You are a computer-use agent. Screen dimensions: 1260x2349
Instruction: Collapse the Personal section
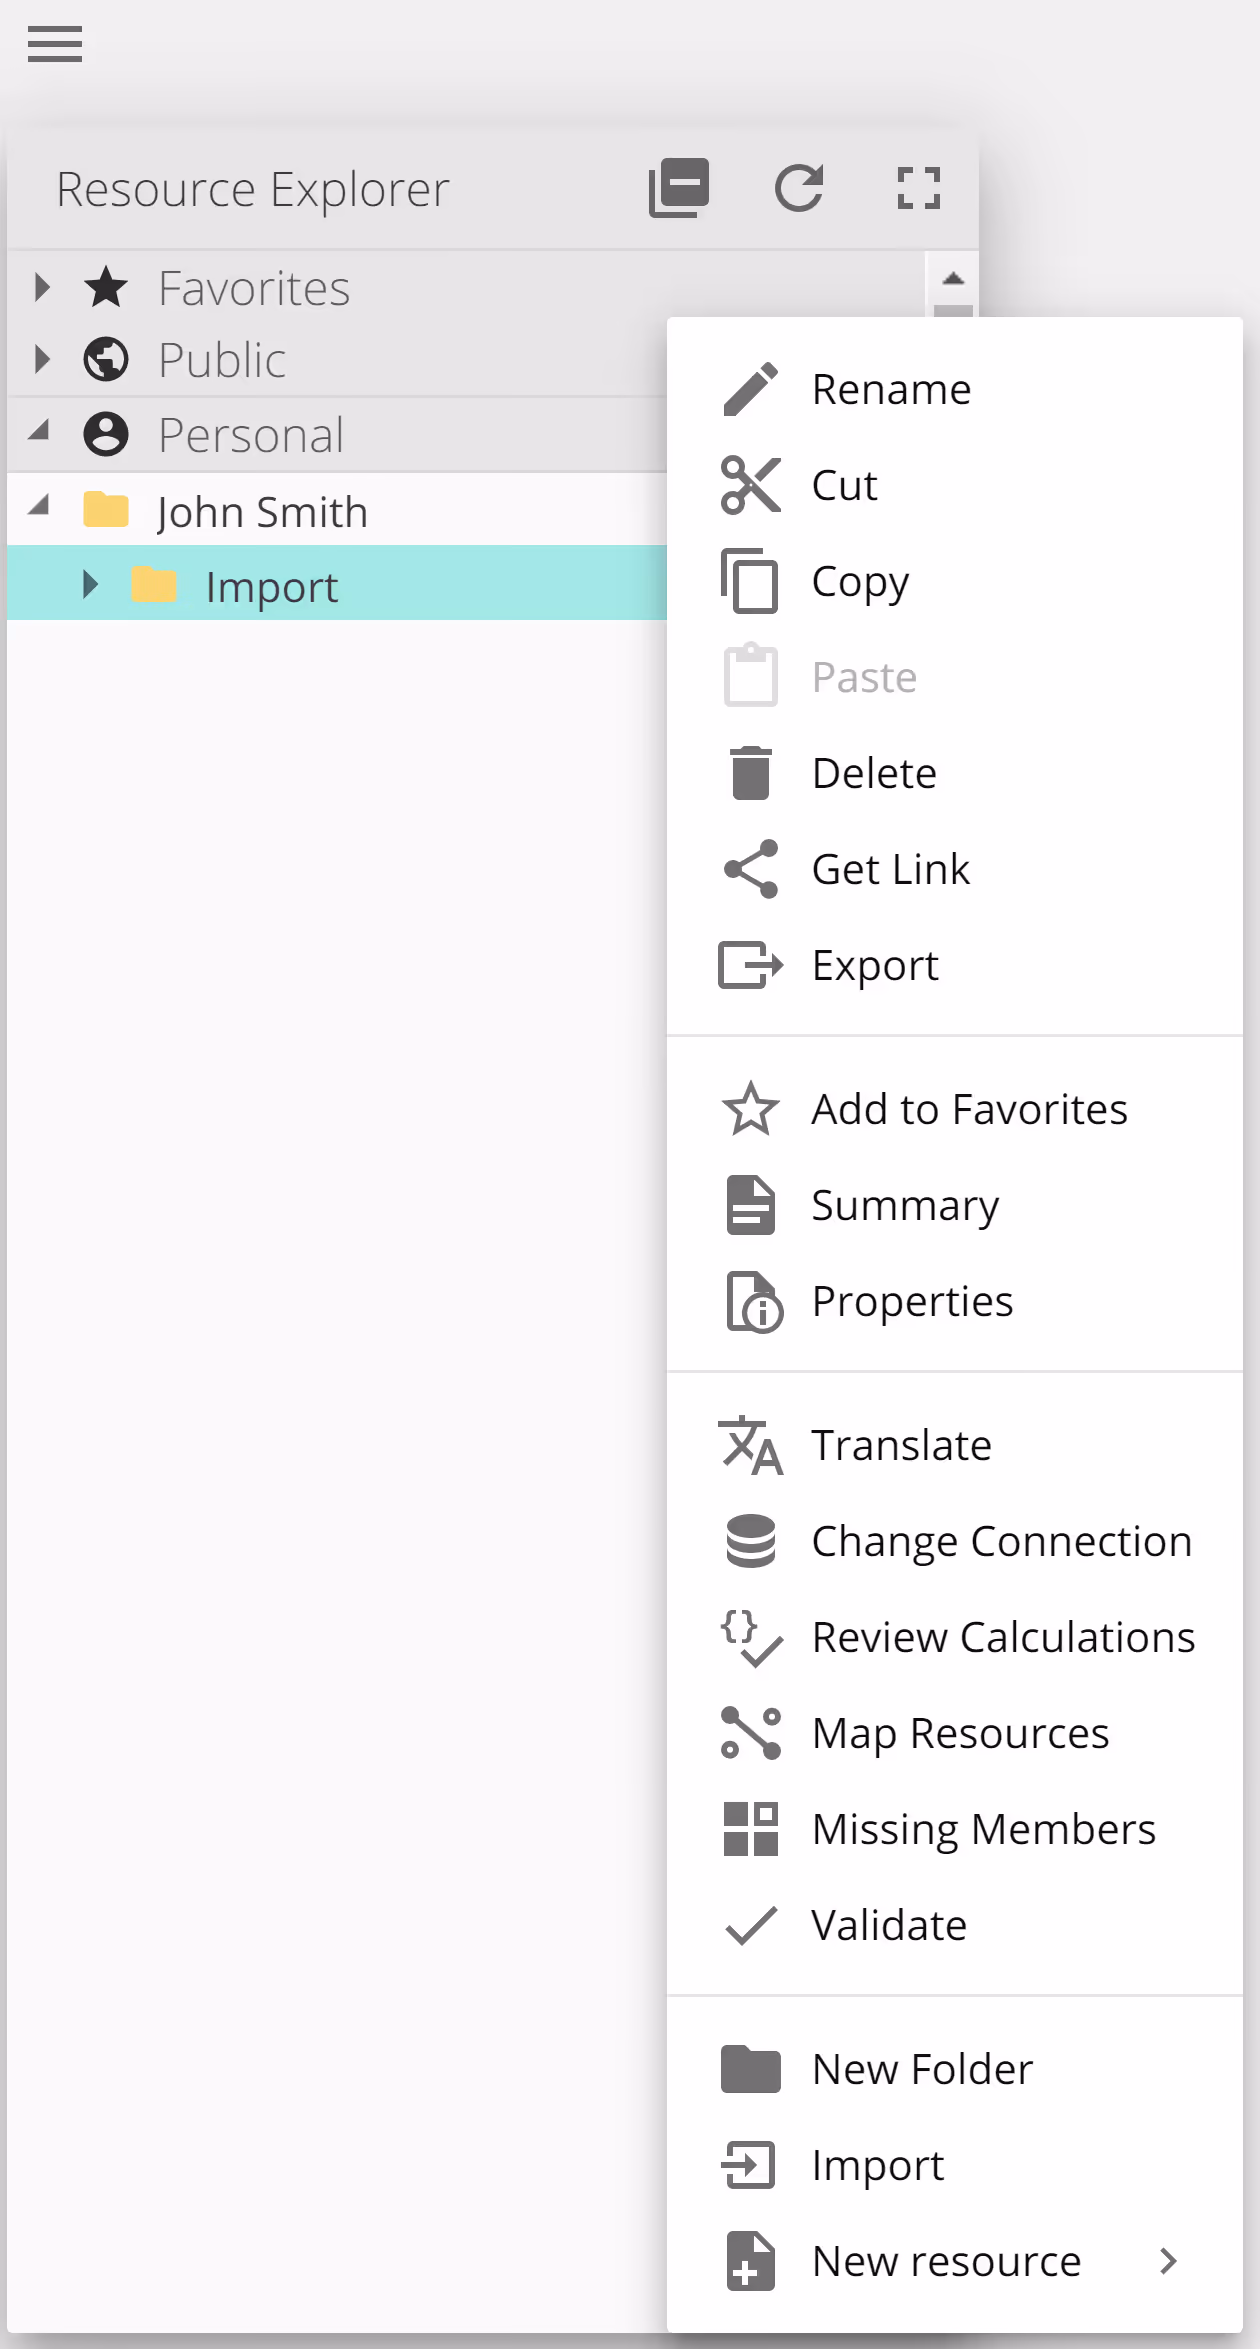click(x=40, y=433)
